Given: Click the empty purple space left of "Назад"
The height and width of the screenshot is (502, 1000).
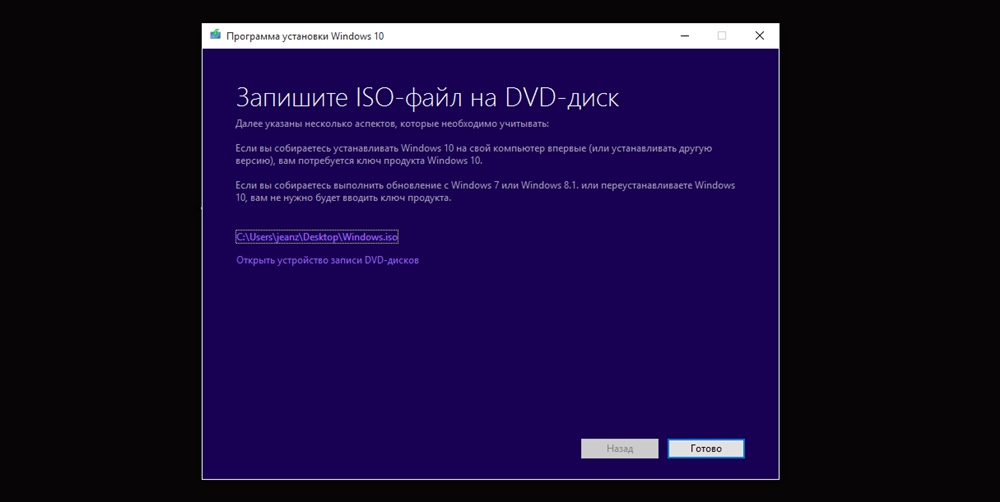Looking at the screenshot, I should (x=400, y=448).
